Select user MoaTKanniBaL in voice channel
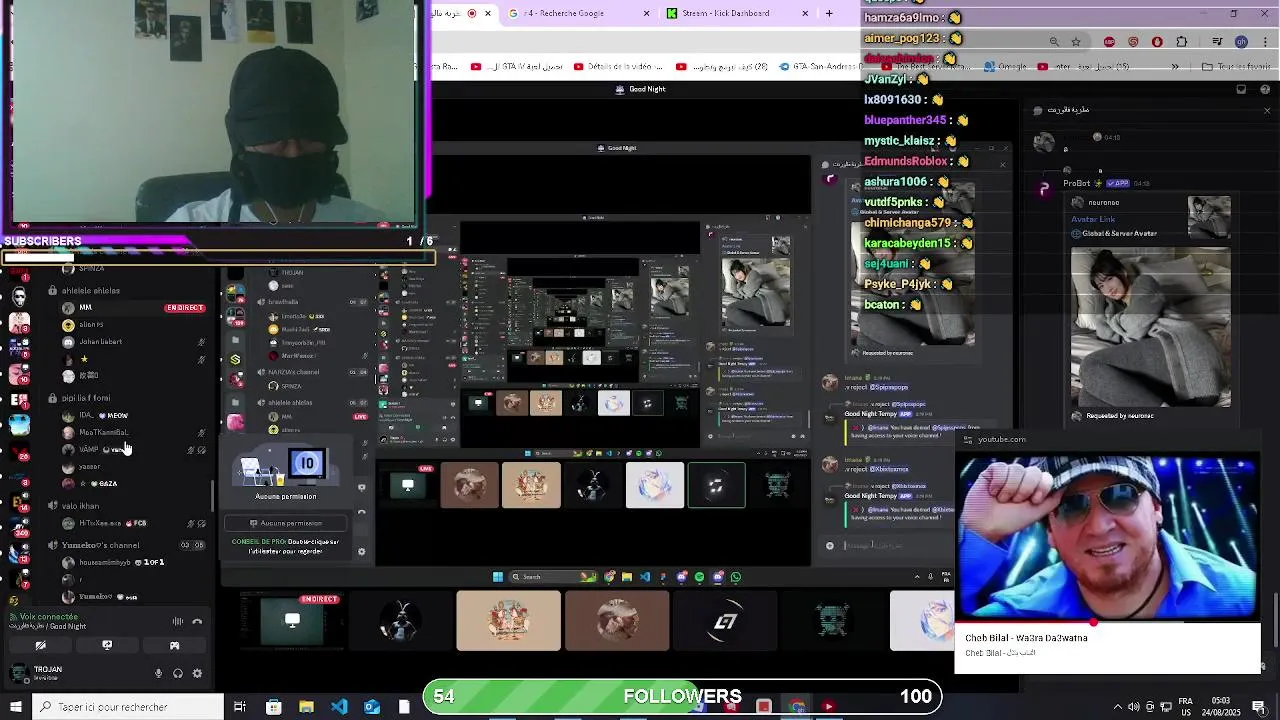 (103, 432)
